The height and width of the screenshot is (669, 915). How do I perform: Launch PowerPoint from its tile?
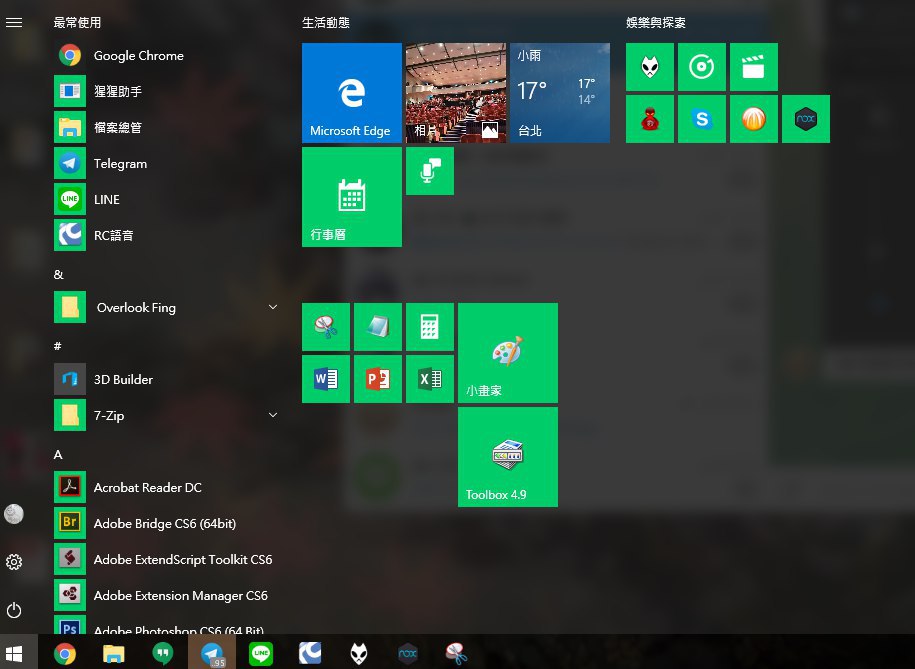pyautogui.click(x=378, y=379)
